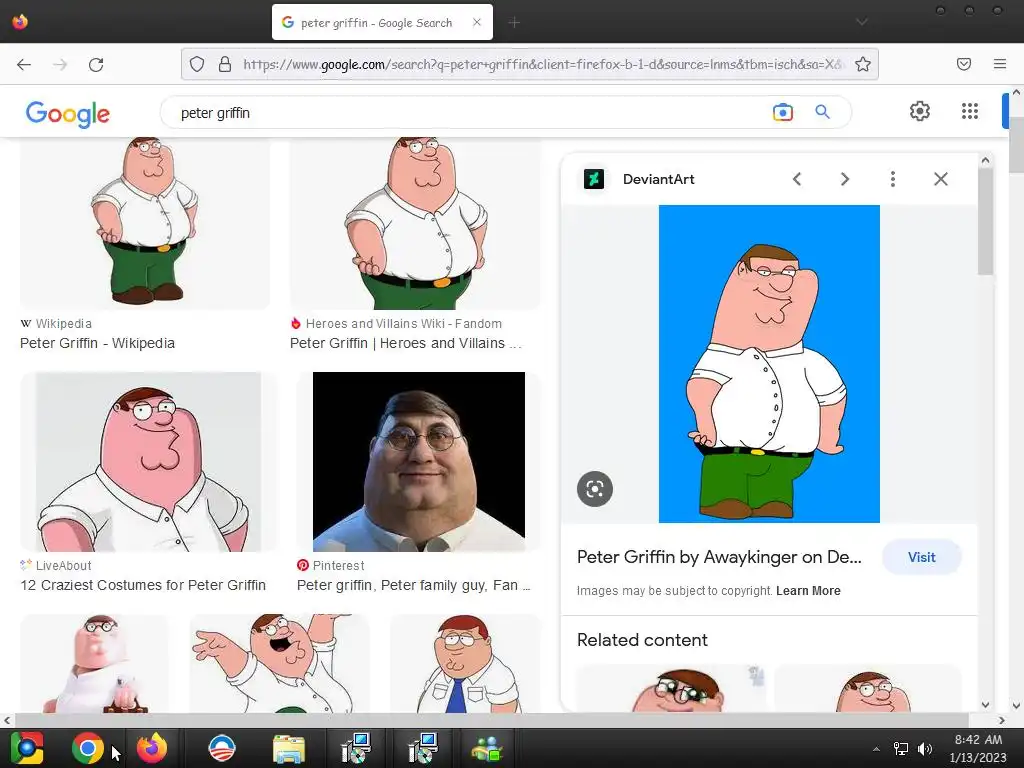This screenshot has width=1024, height=768.
Task: Click Peter Griffin - Wikipedia caption
Action: [97, 344]
